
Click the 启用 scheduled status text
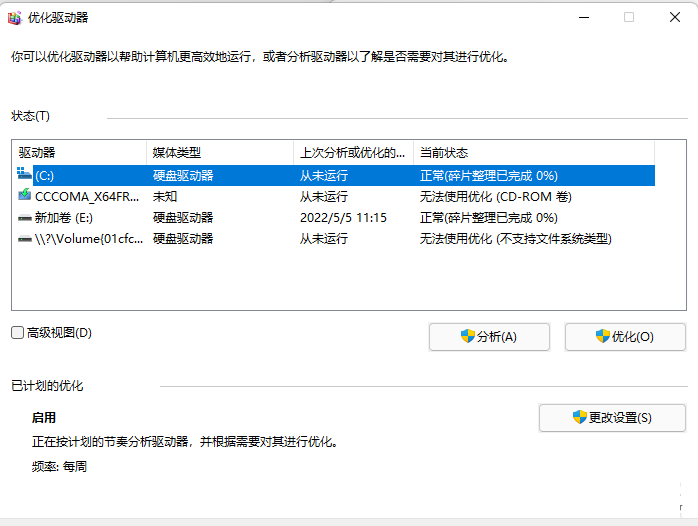coord(44,417)
